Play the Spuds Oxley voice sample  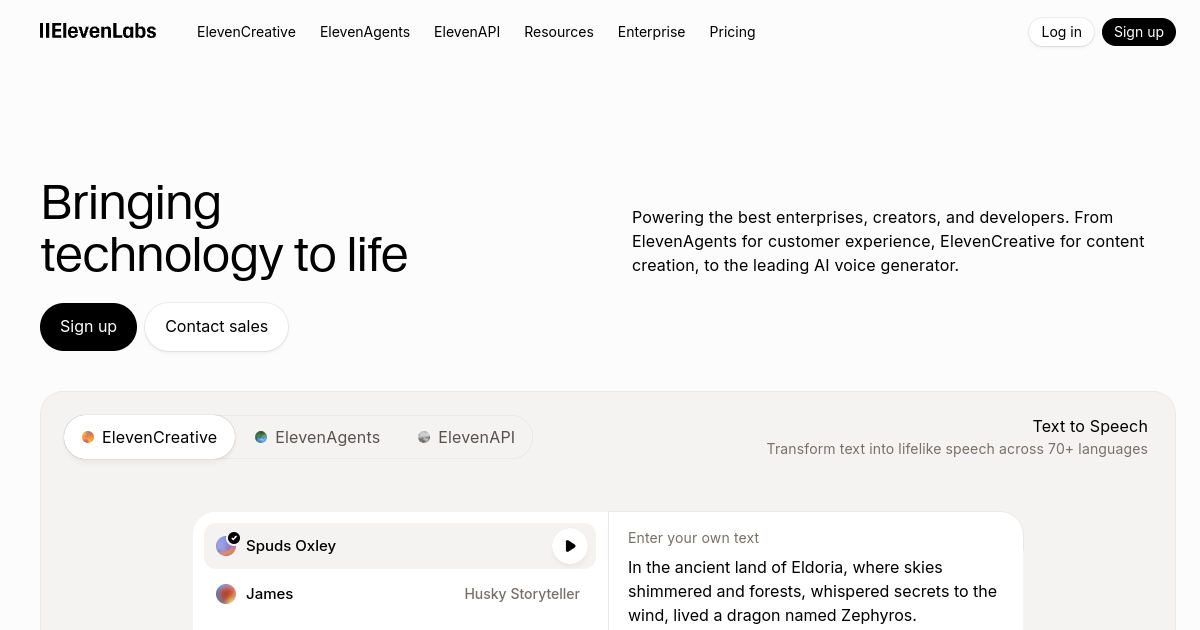570,546
